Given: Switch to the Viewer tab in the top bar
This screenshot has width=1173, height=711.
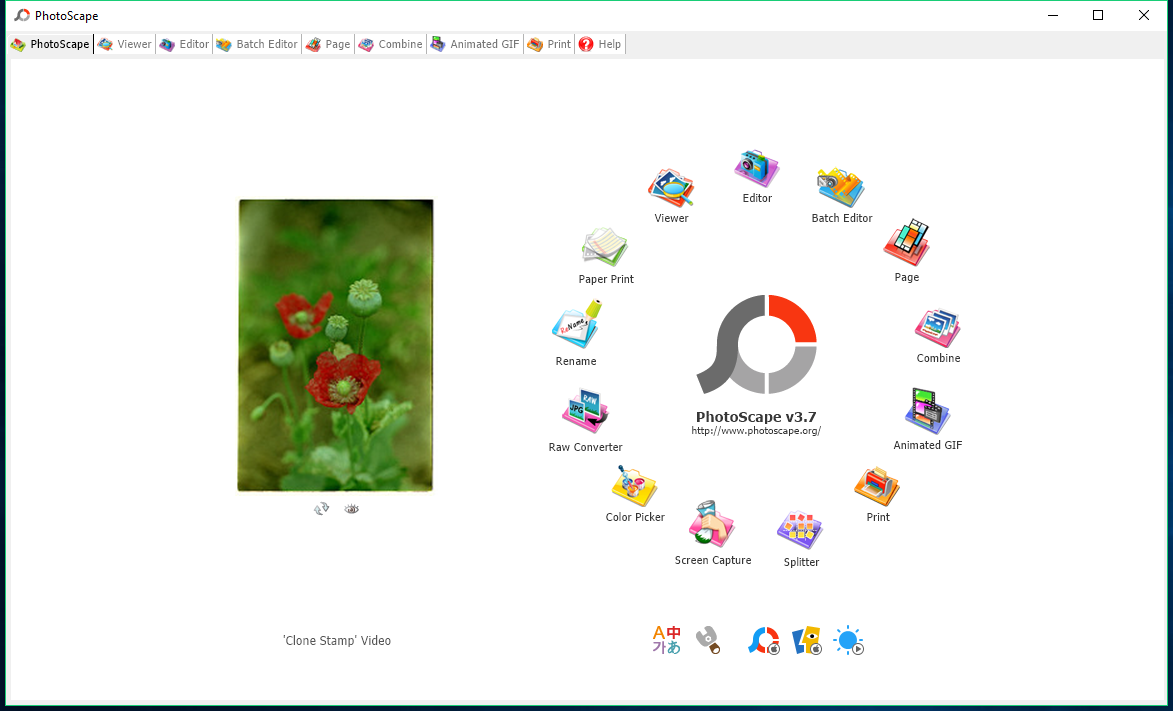Looking at the screenshot, I should (x=125, y=44).
